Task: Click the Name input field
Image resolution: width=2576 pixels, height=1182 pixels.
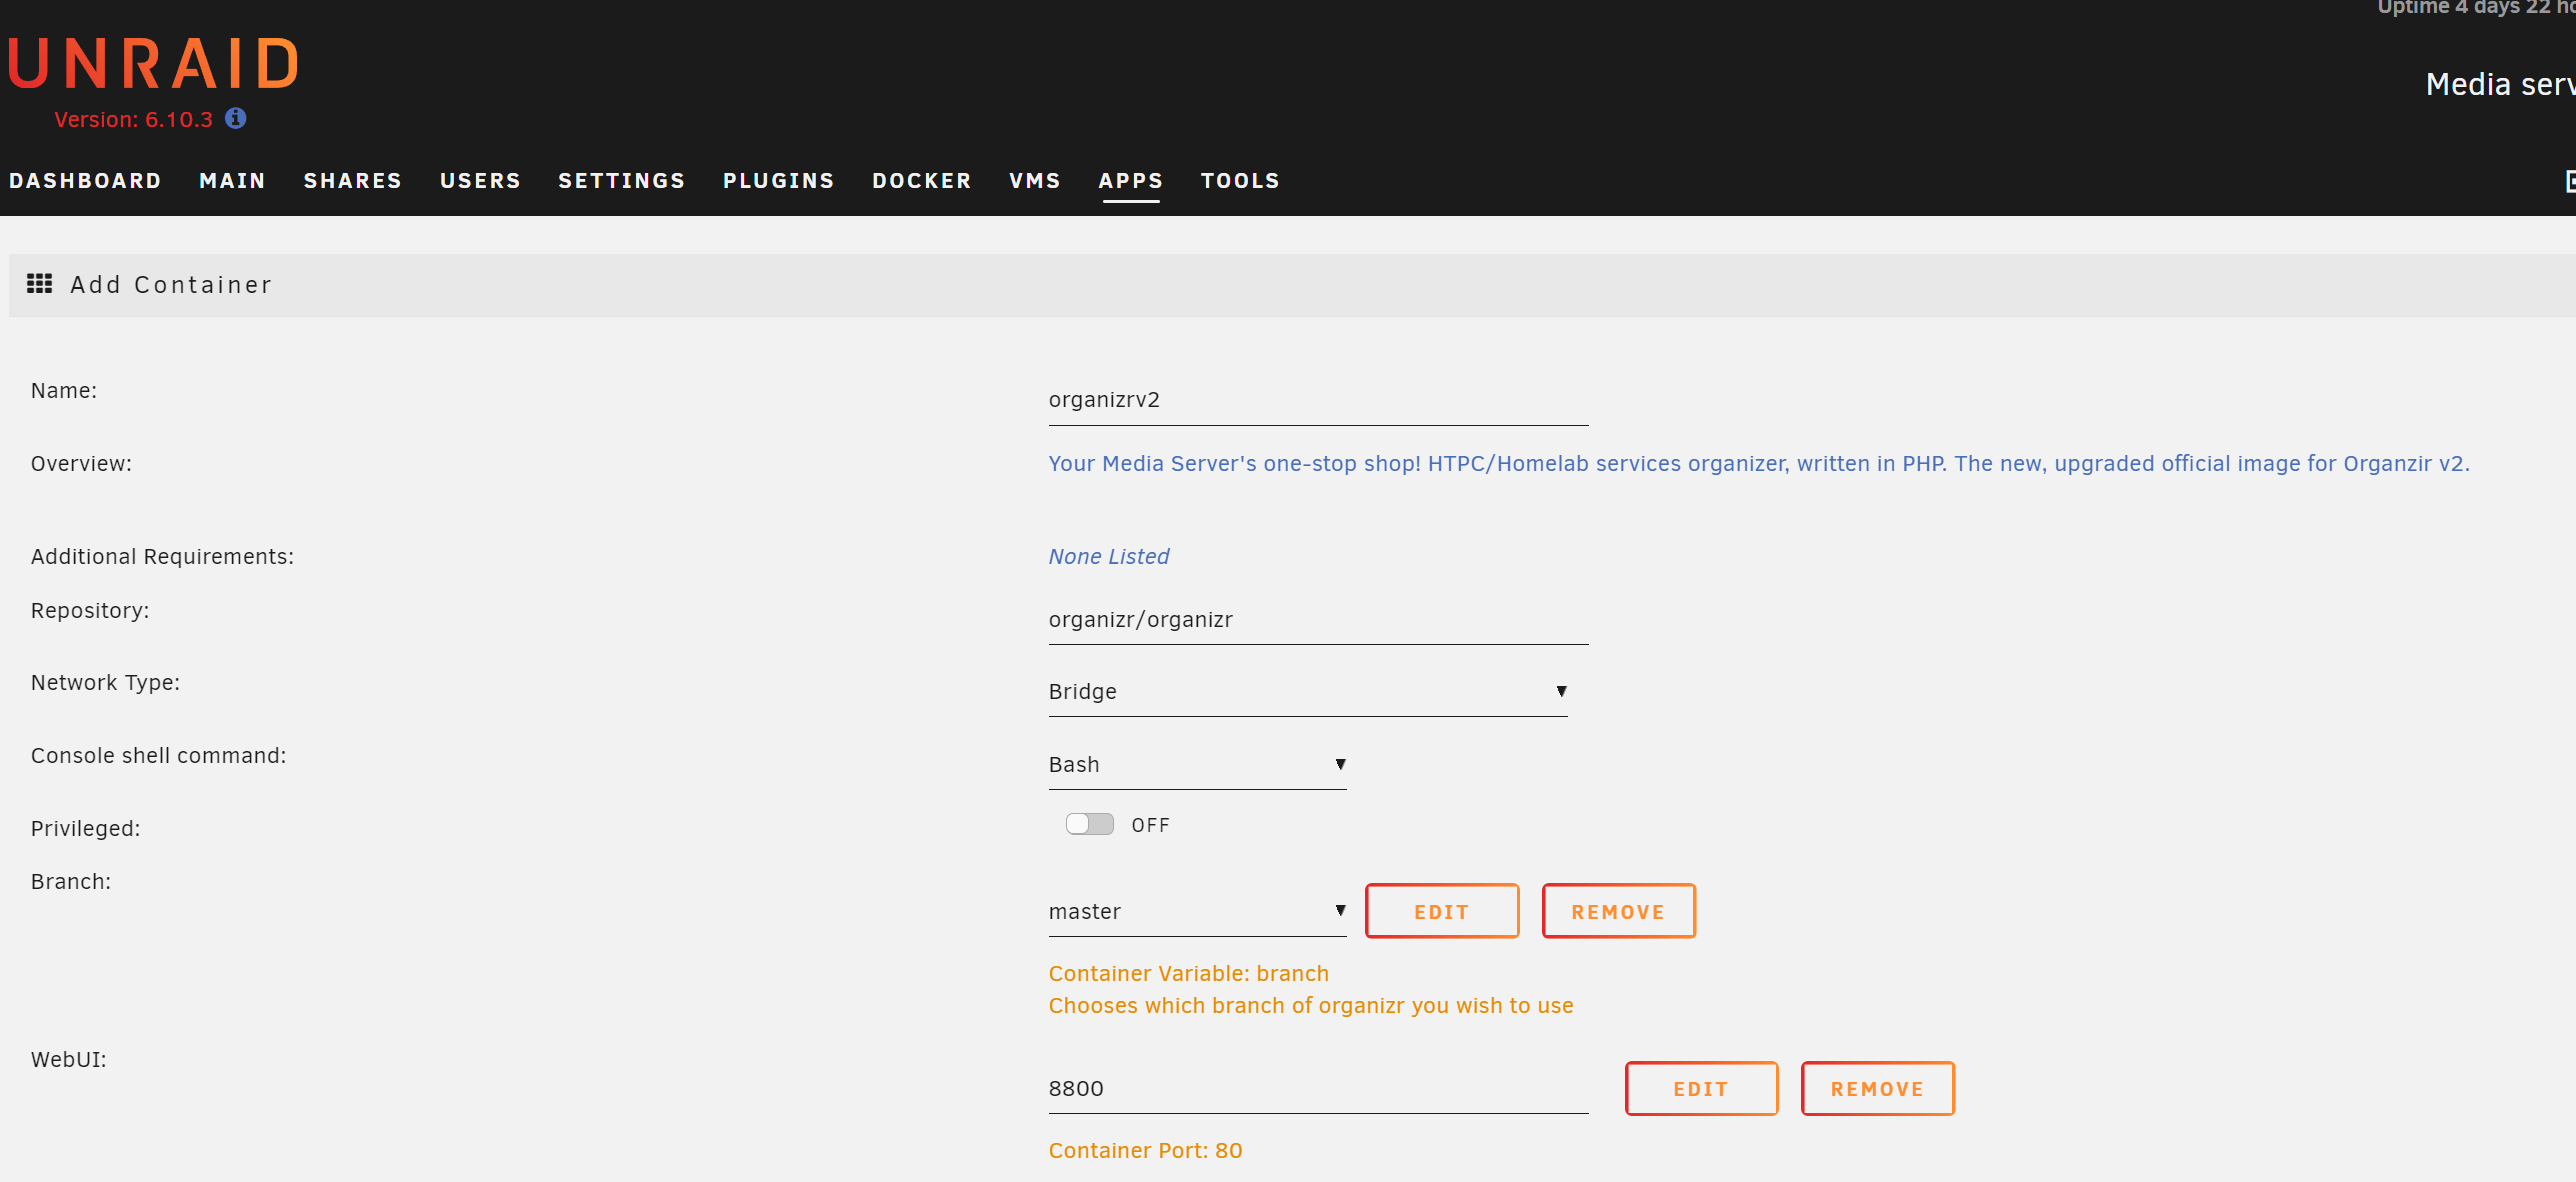Action: [1318, 400]
